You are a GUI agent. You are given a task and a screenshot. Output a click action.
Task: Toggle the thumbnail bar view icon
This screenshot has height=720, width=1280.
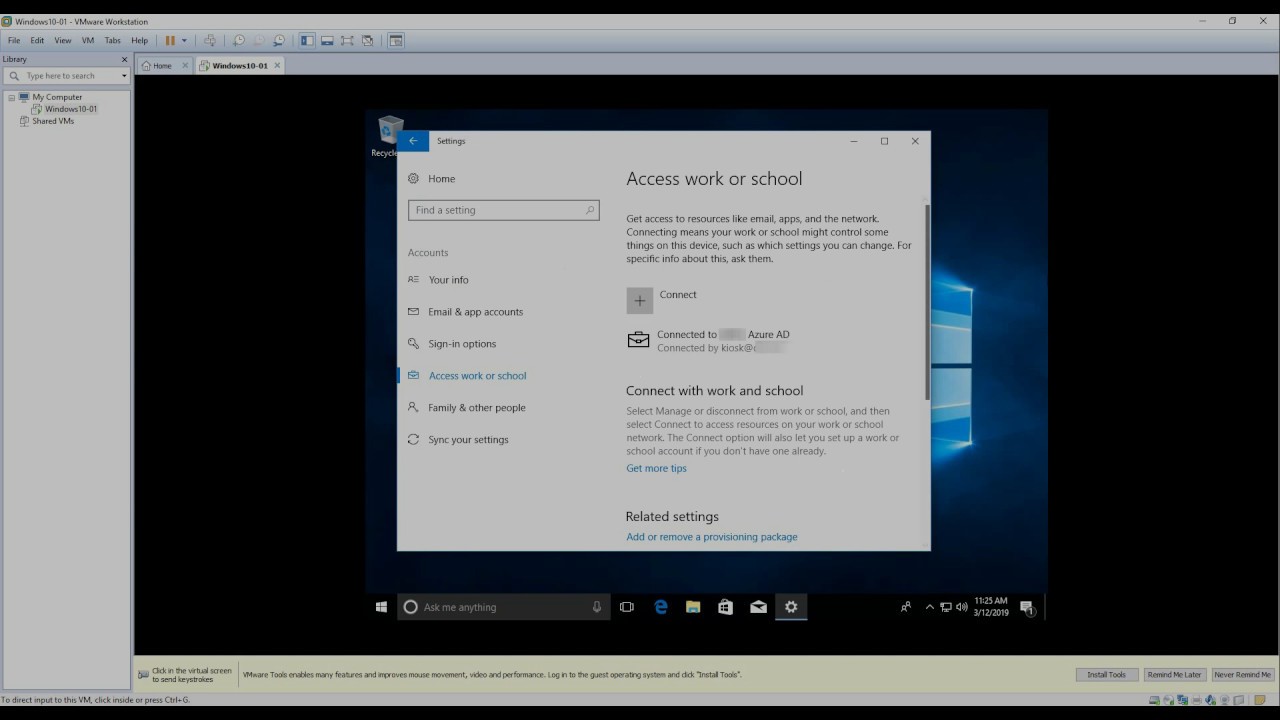pyautogui.click(x=327, y=41)
